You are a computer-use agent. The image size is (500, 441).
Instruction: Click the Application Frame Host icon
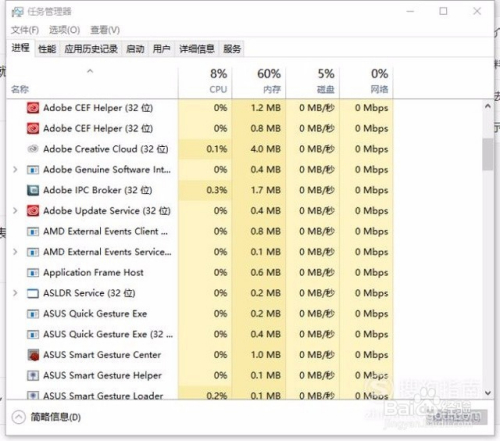click(33, 273)
